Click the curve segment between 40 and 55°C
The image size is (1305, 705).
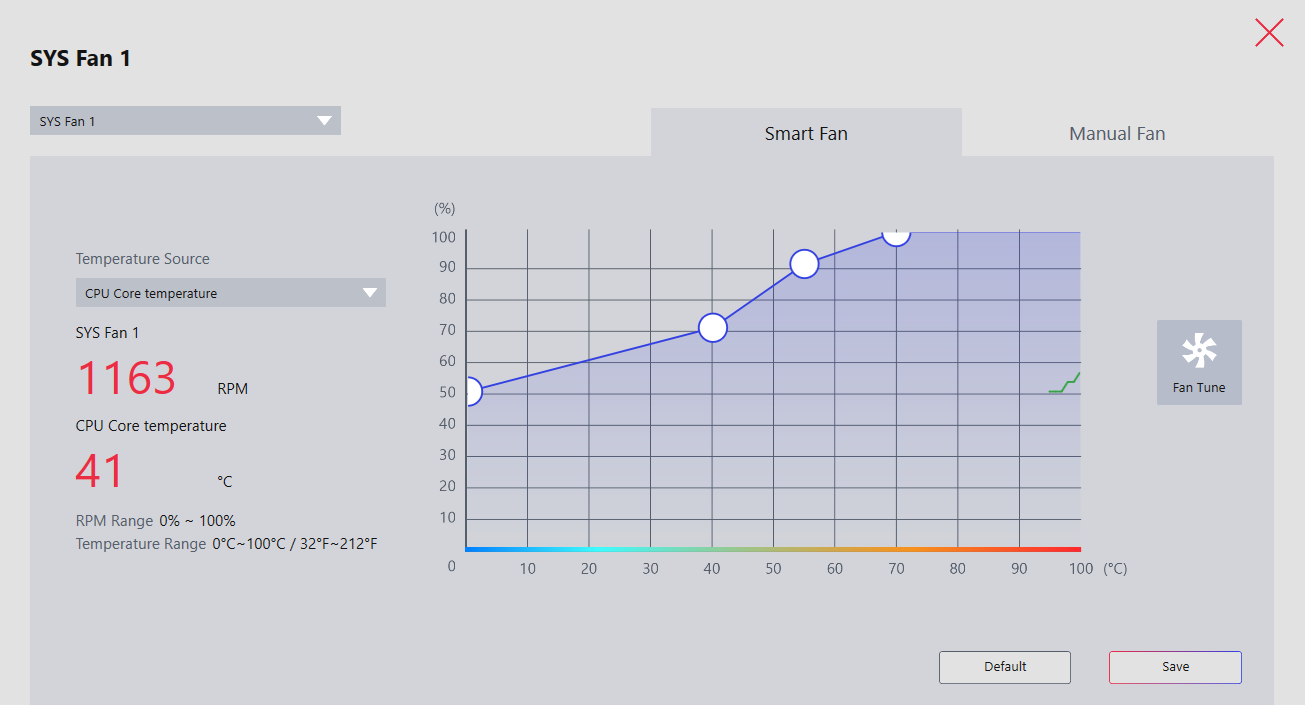[x=758, y=296]
